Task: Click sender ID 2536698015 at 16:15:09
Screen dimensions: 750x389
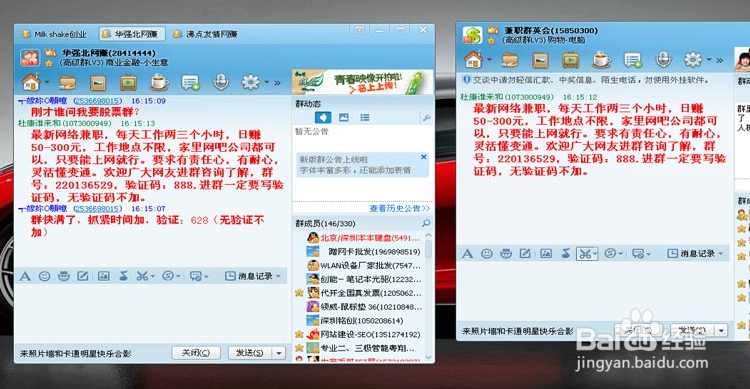Action: click(x=98, y=101)
